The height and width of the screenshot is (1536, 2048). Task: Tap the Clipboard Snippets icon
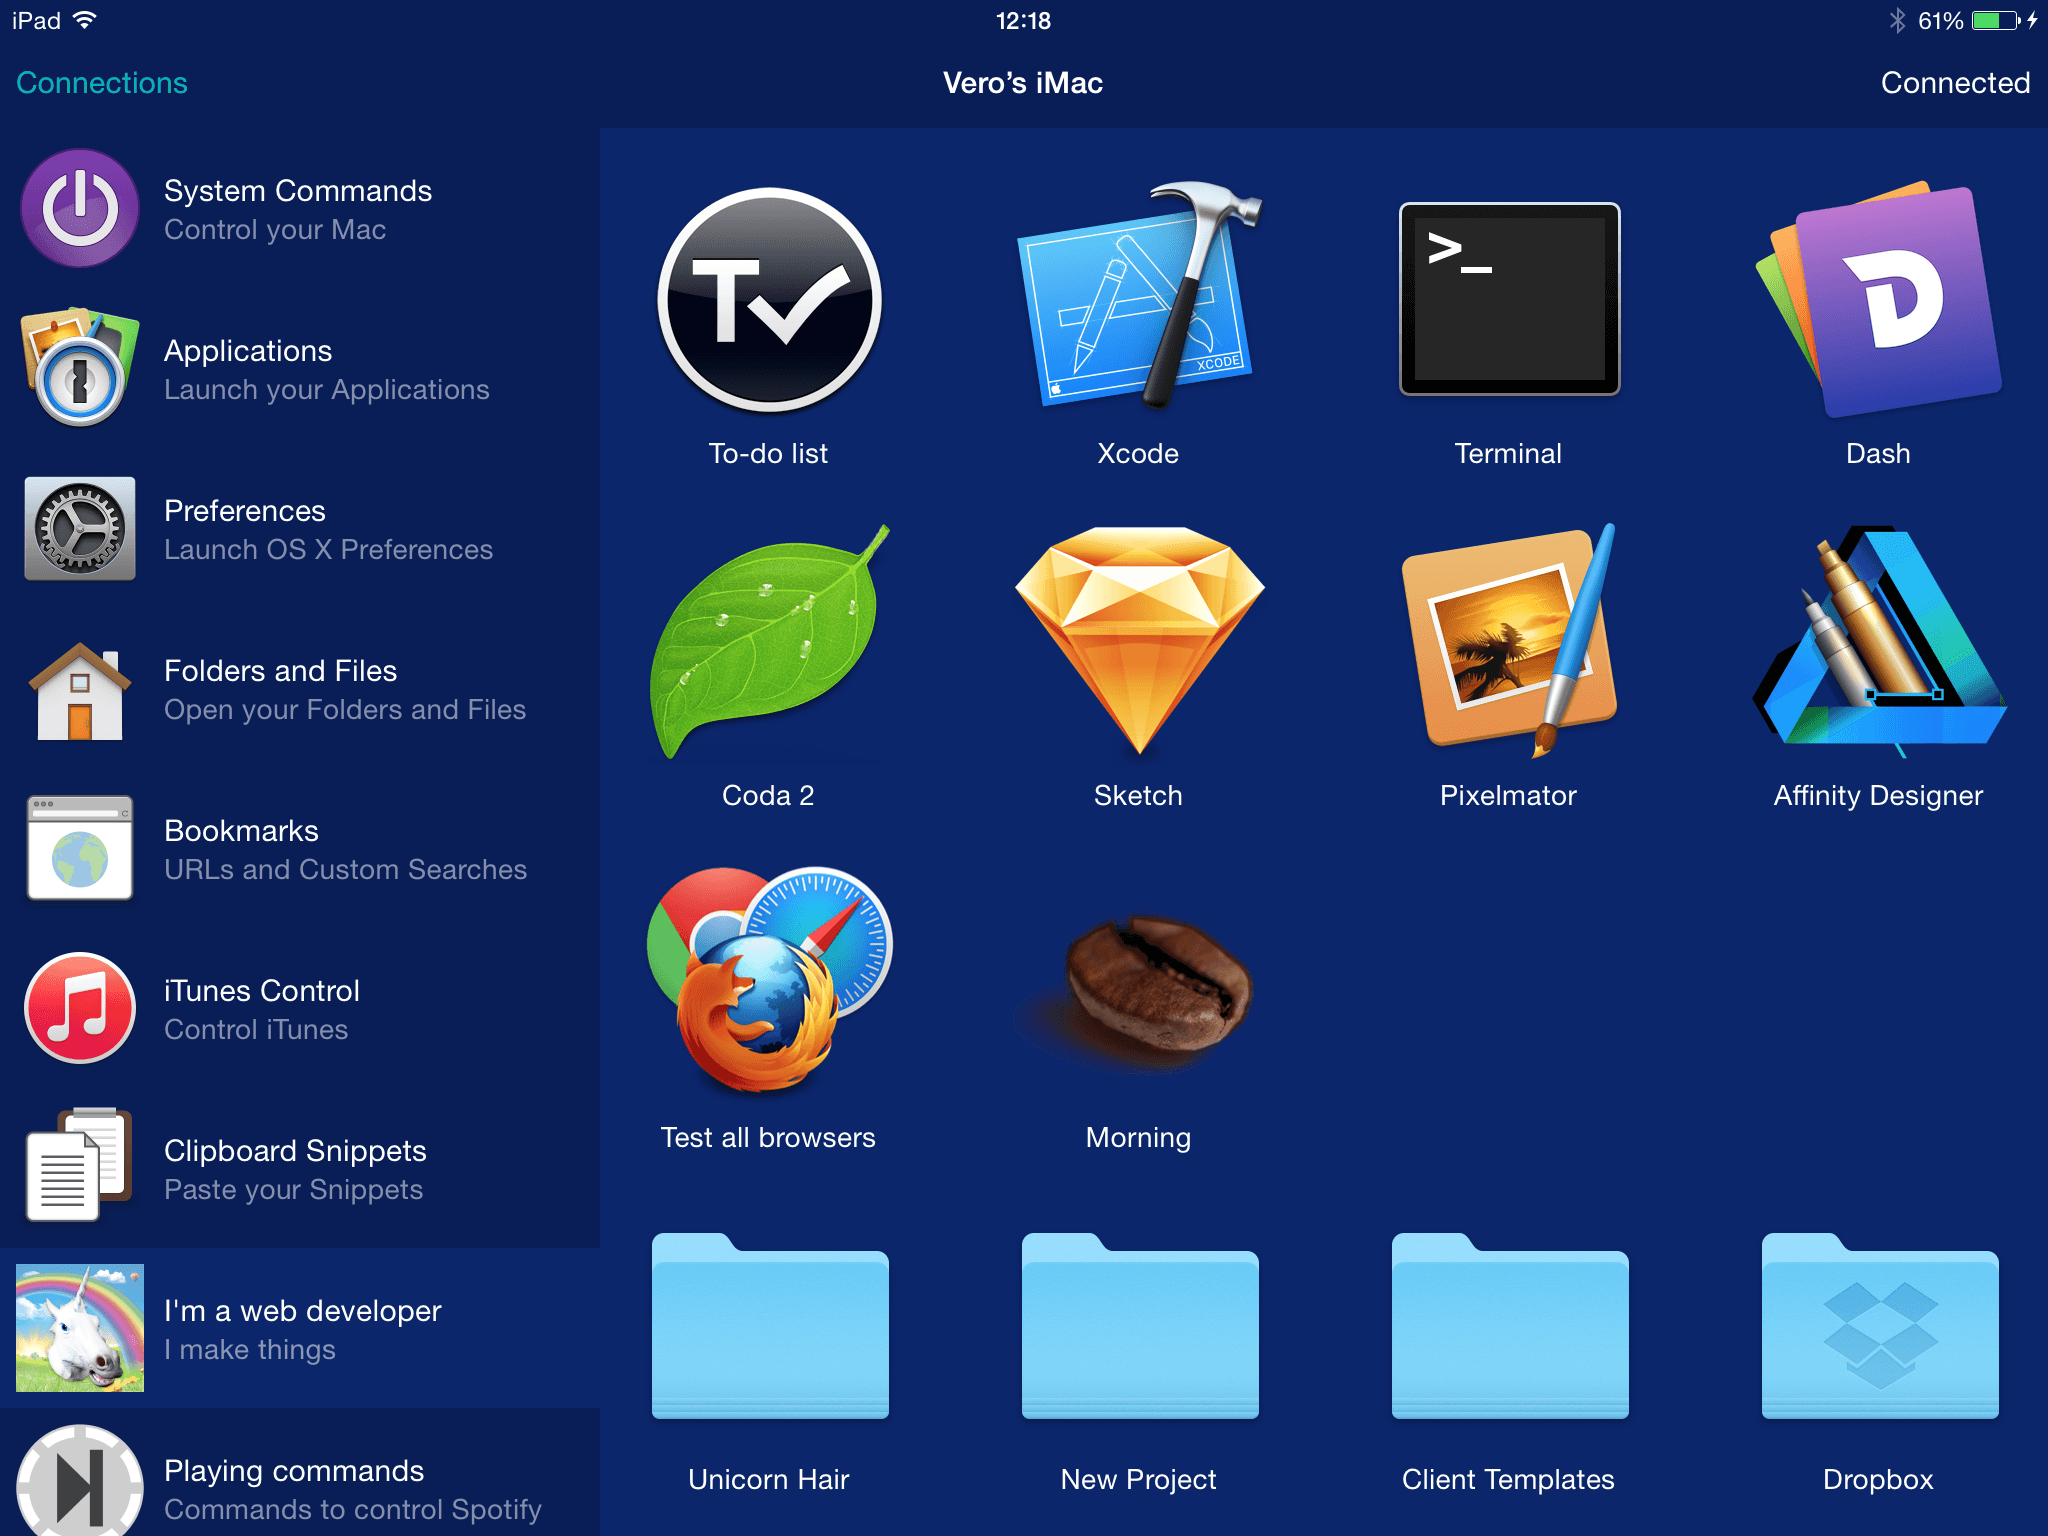[80, 1165]
